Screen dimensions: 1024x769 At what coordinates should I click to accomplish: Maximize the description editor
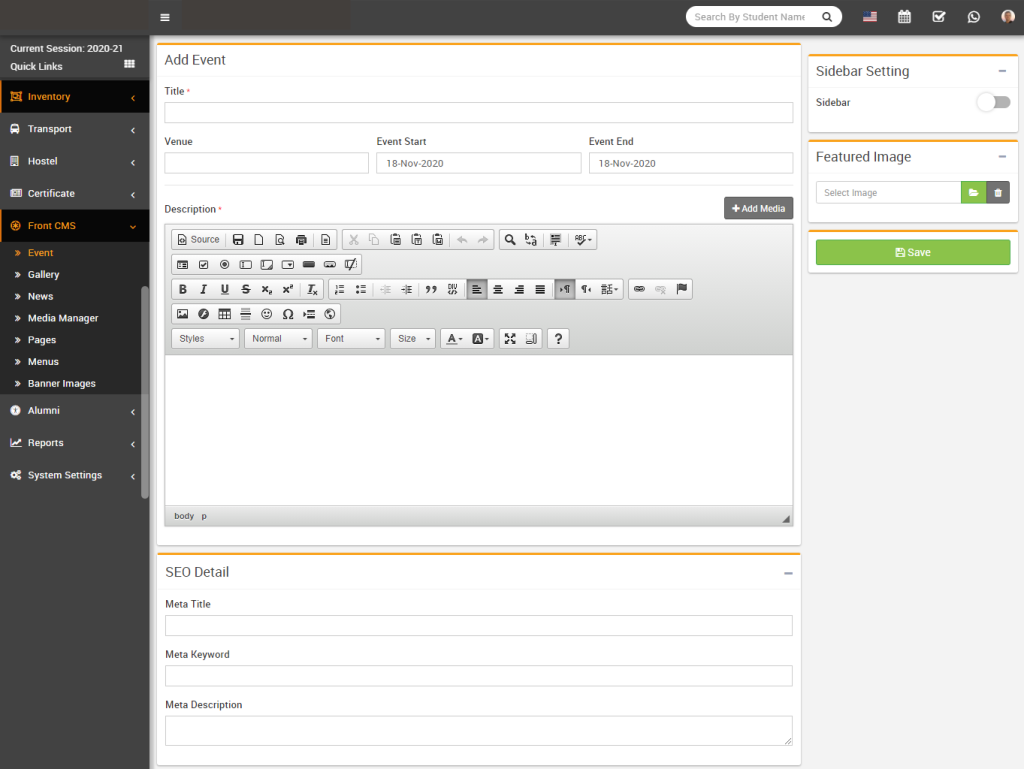[510, 339]
